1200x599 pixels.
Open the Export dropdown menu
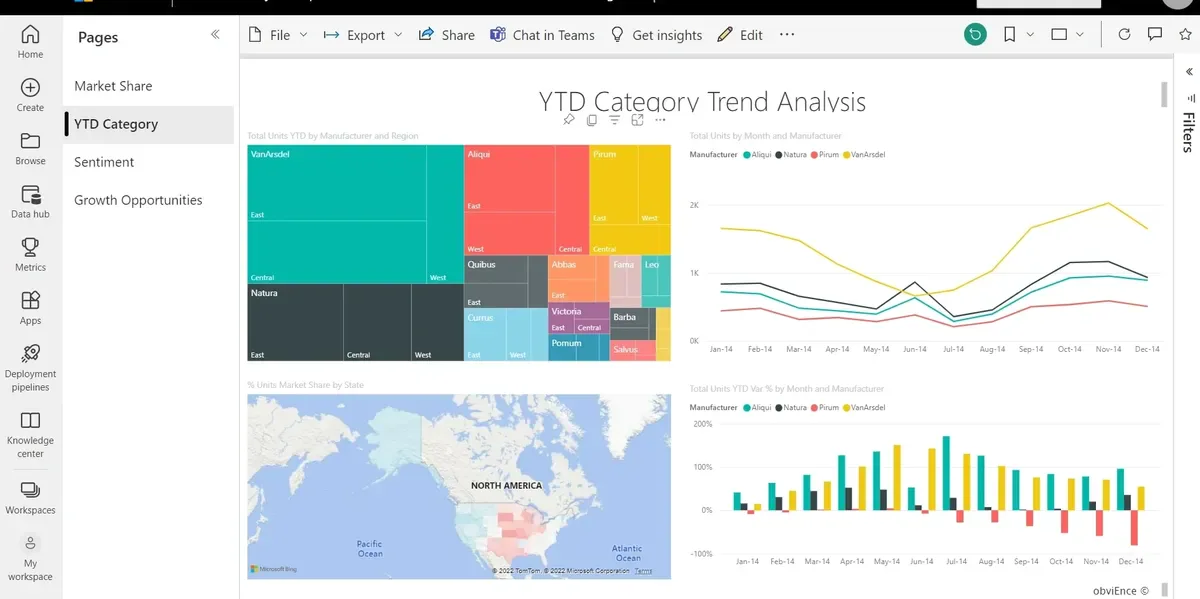363,35
